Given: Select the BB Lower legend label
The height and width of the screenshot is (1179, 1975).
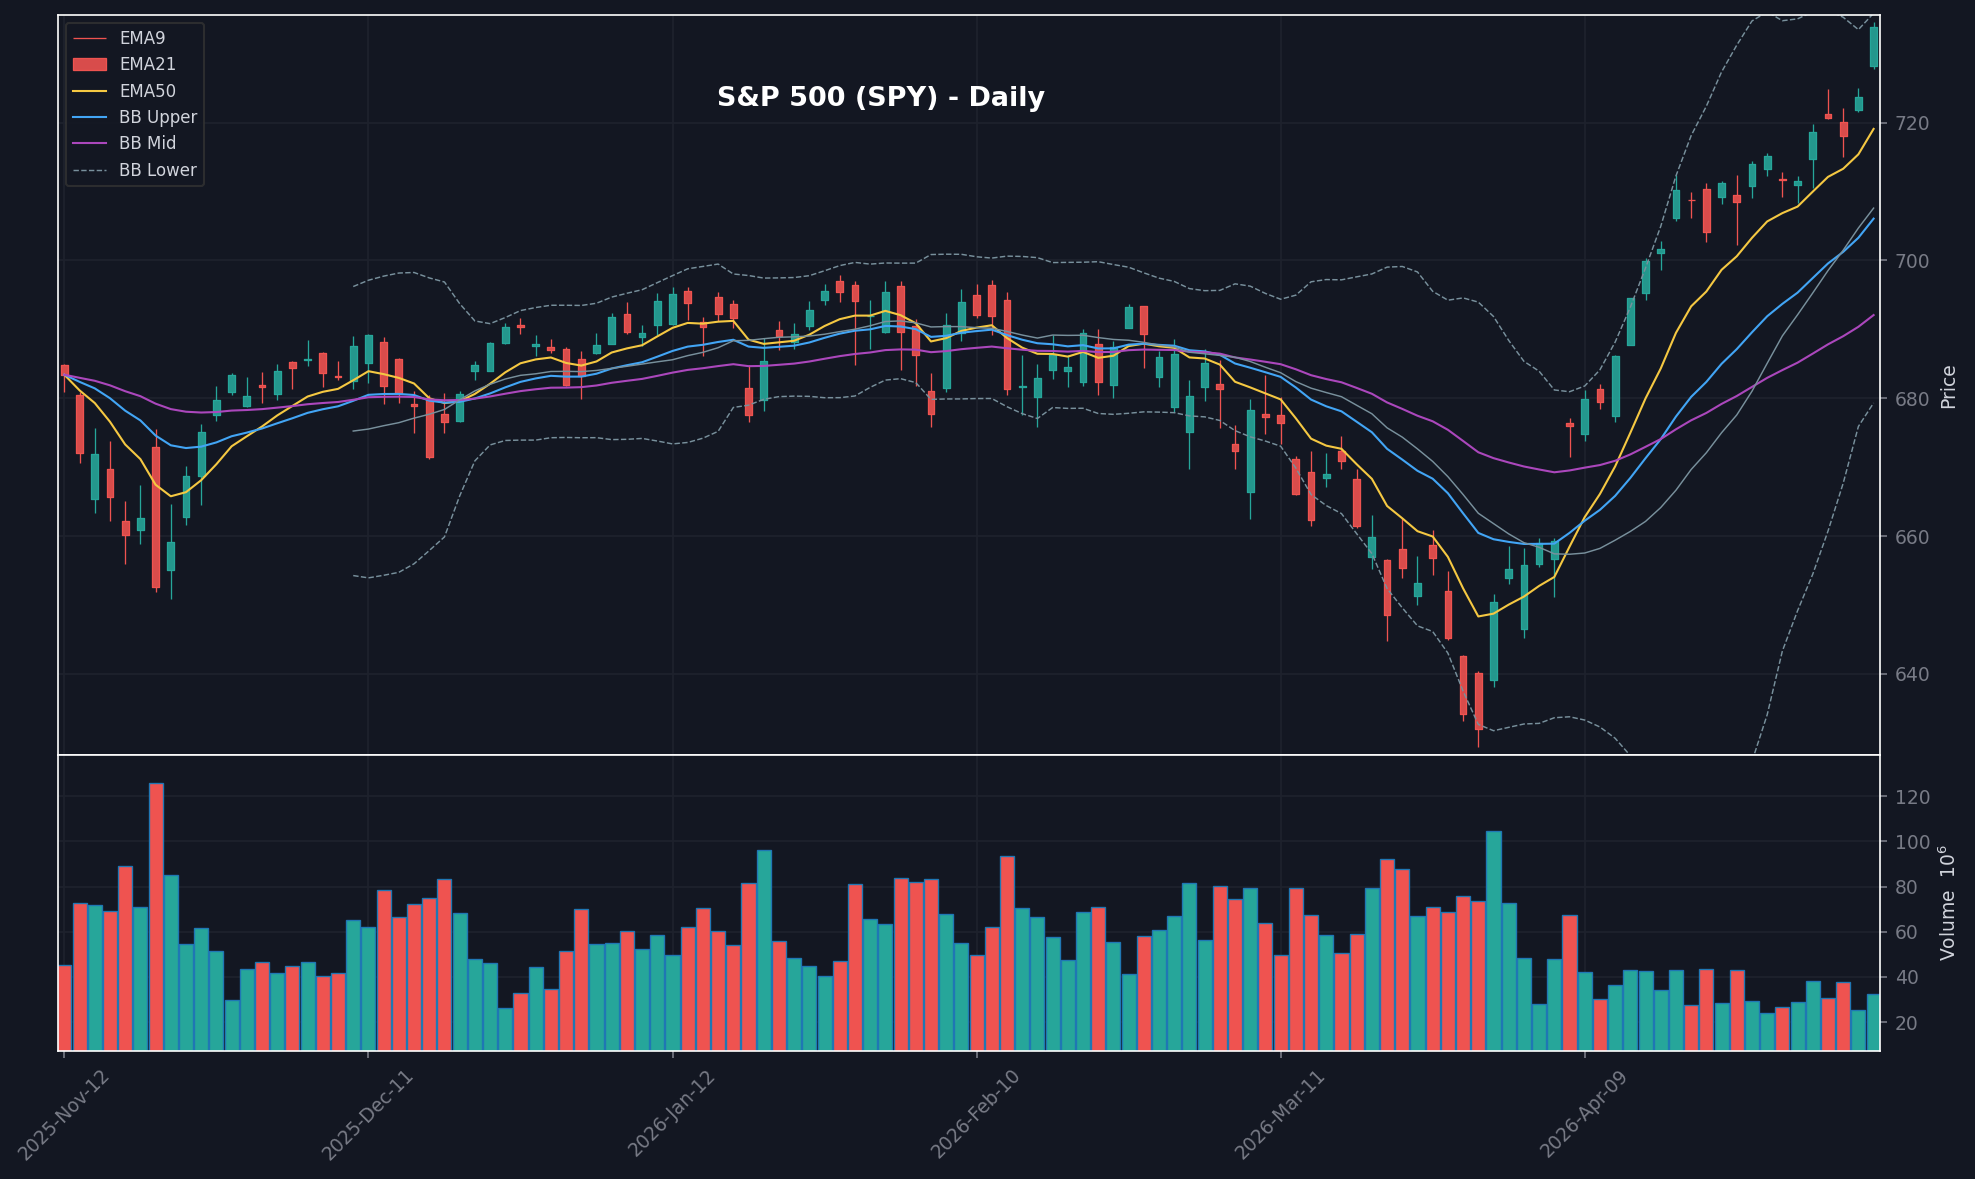Looking at the screenshot, I should pyautogui.click(x=158, y=170).
